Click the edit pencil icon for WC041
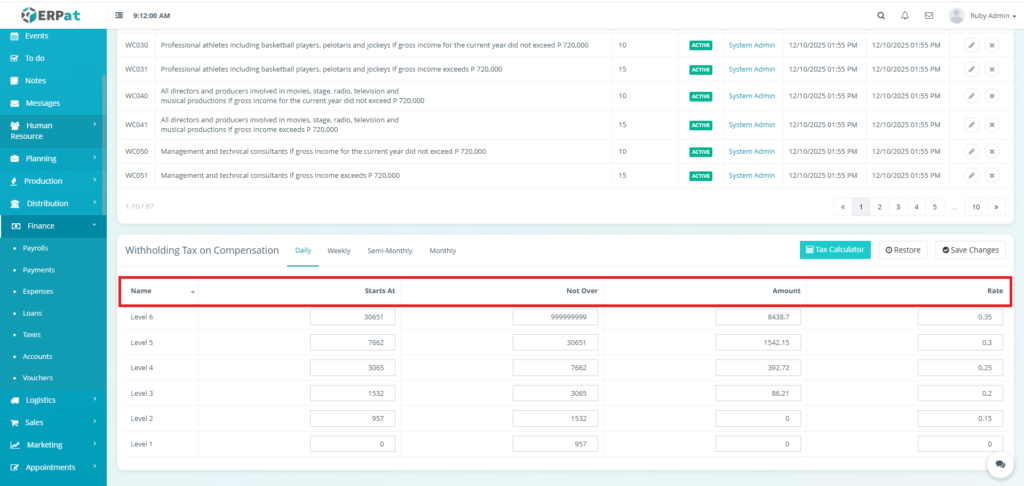 click(x=971, y=125)
